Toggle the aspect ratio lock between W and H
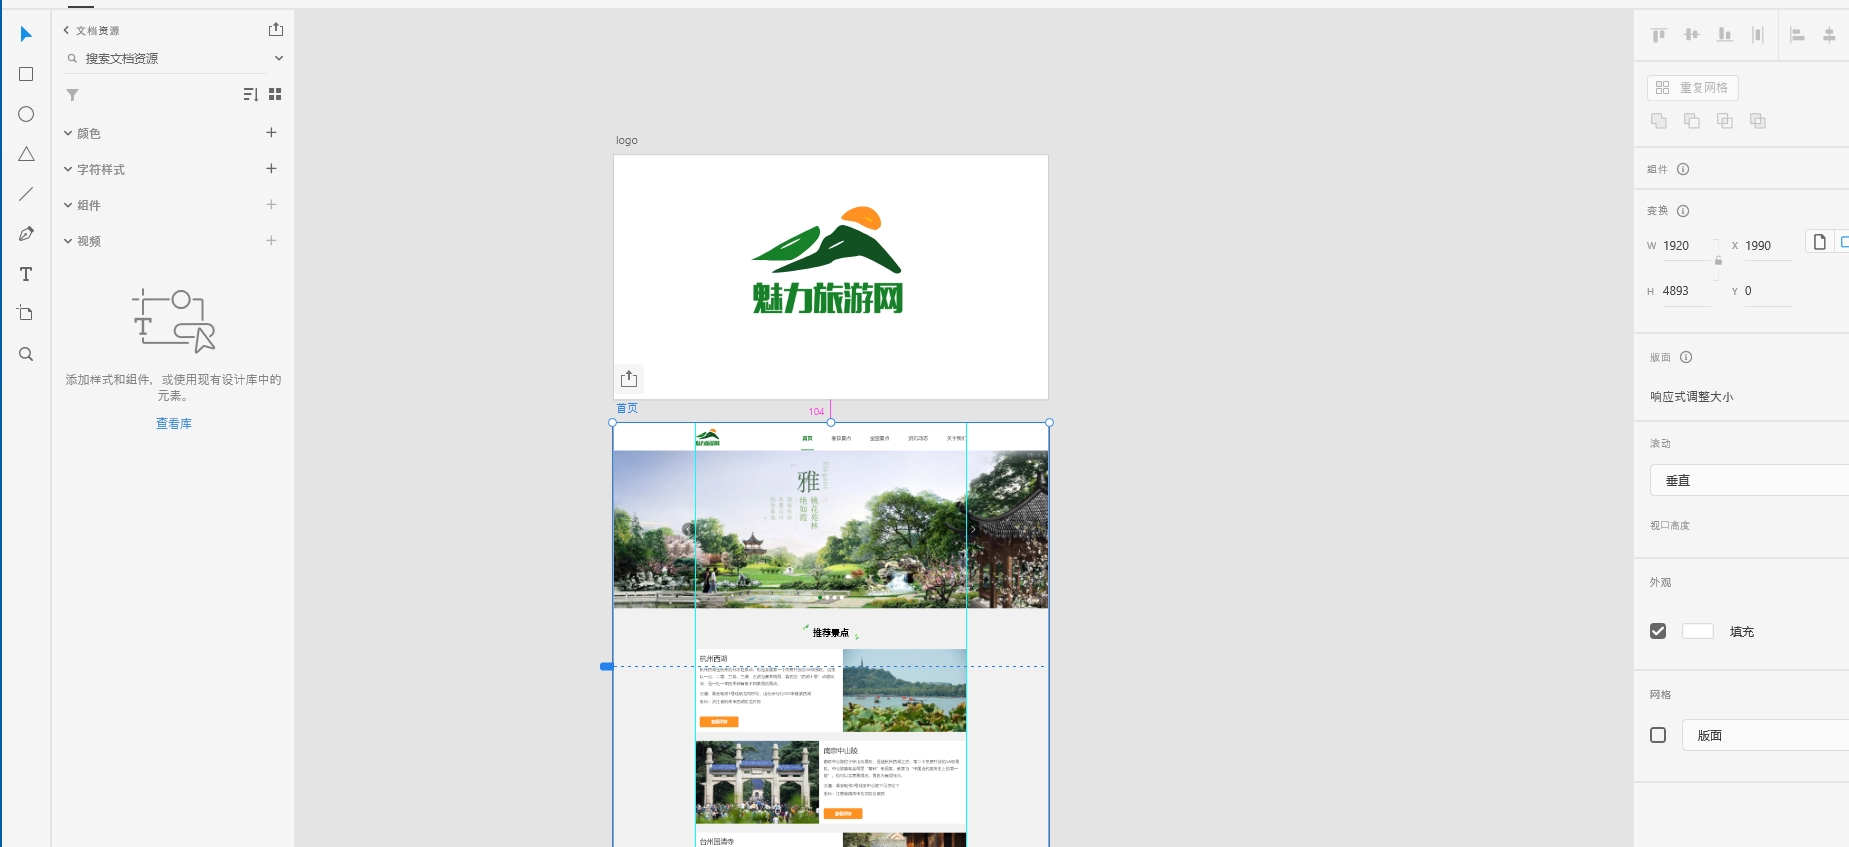This screenshot has height=847, width=1849. 1718,260
